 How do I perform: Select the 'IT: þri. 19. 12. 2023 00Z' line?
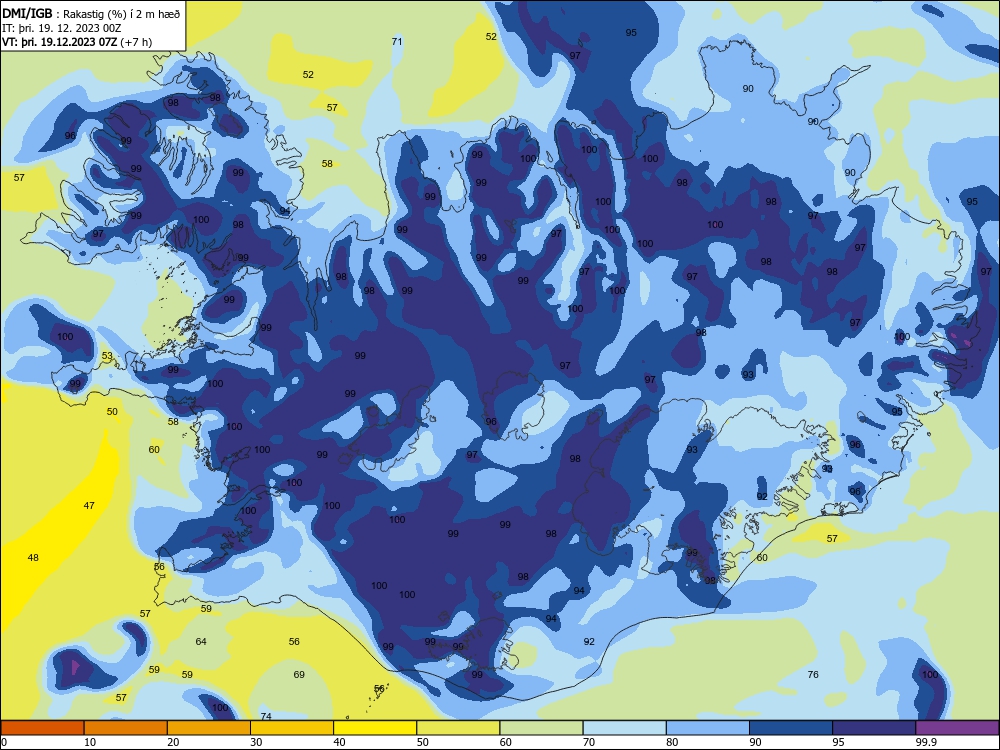tap(62, 28)
